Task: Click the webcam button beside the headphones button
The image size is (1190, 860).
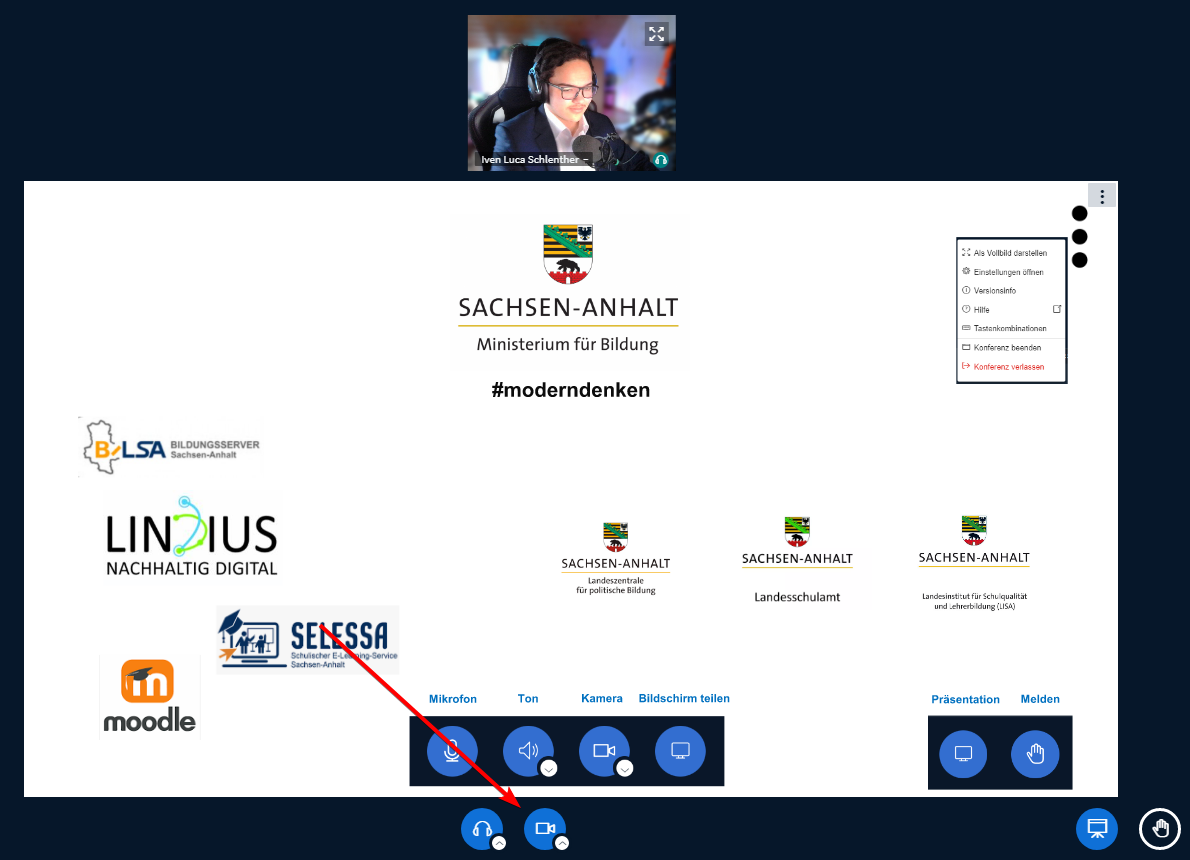Action: [544, 828]
